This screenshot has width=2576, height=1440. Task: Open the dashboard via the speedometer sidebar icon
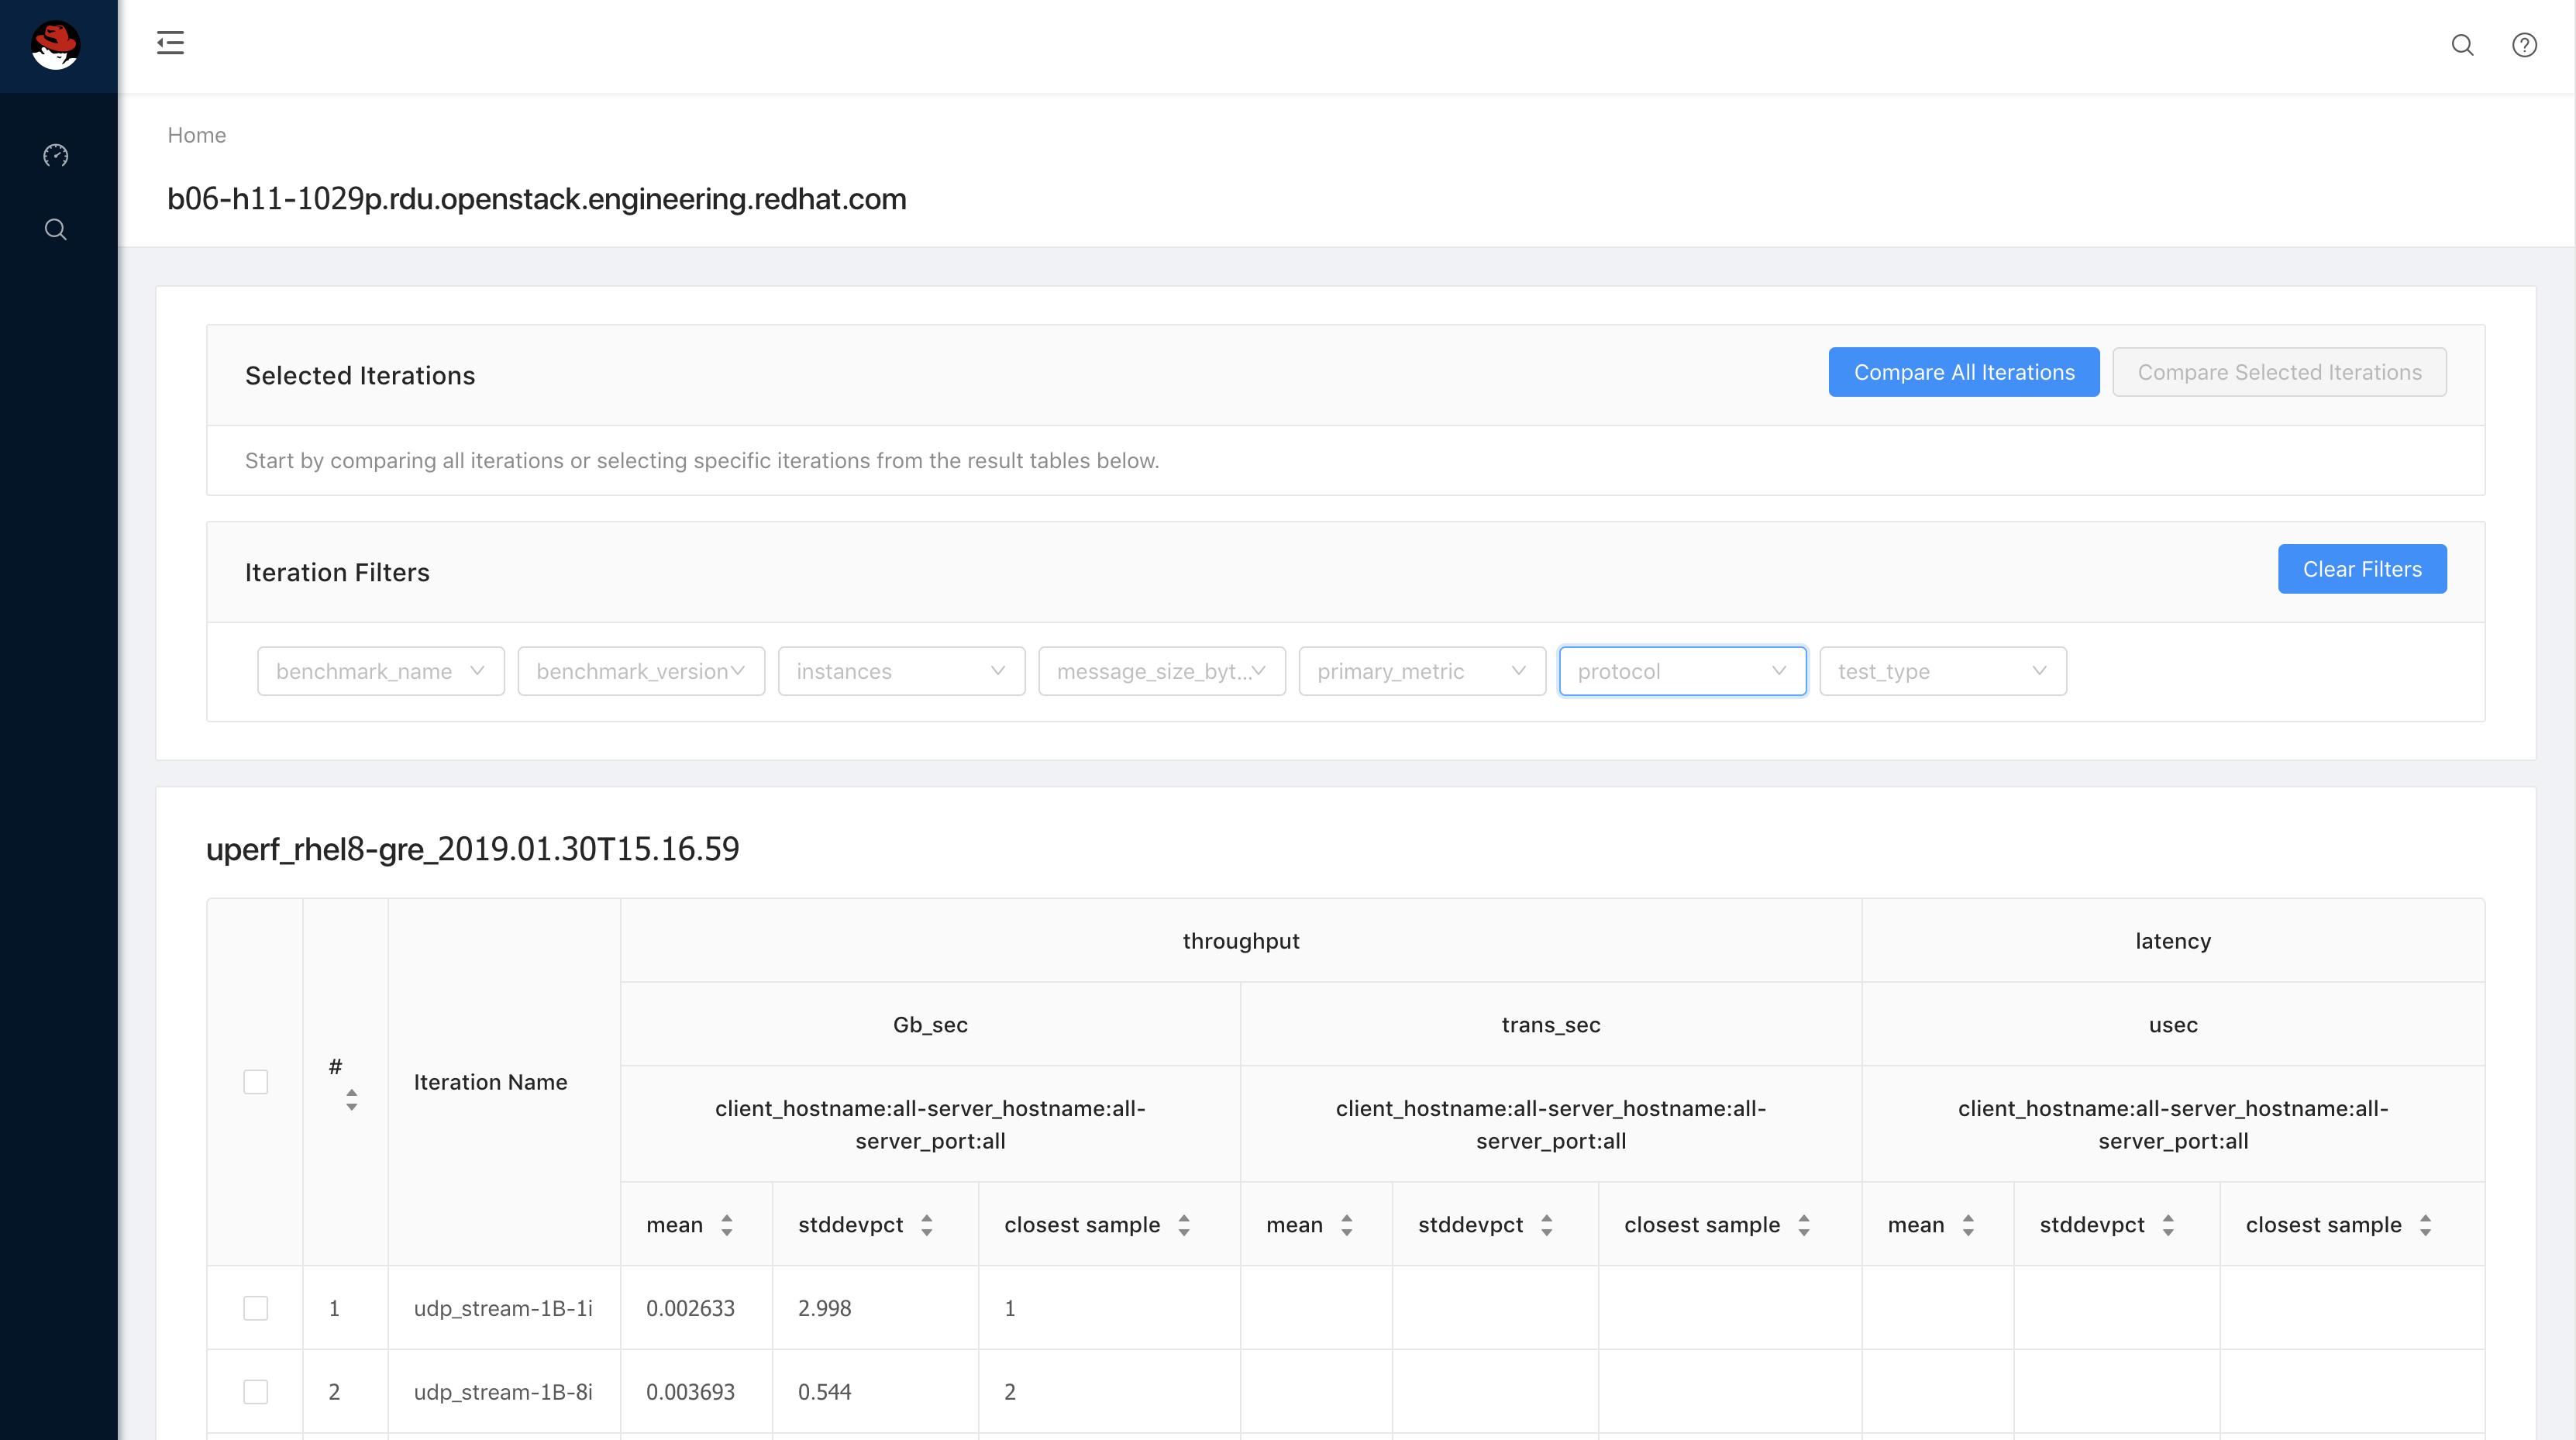[x=56, y=156]
